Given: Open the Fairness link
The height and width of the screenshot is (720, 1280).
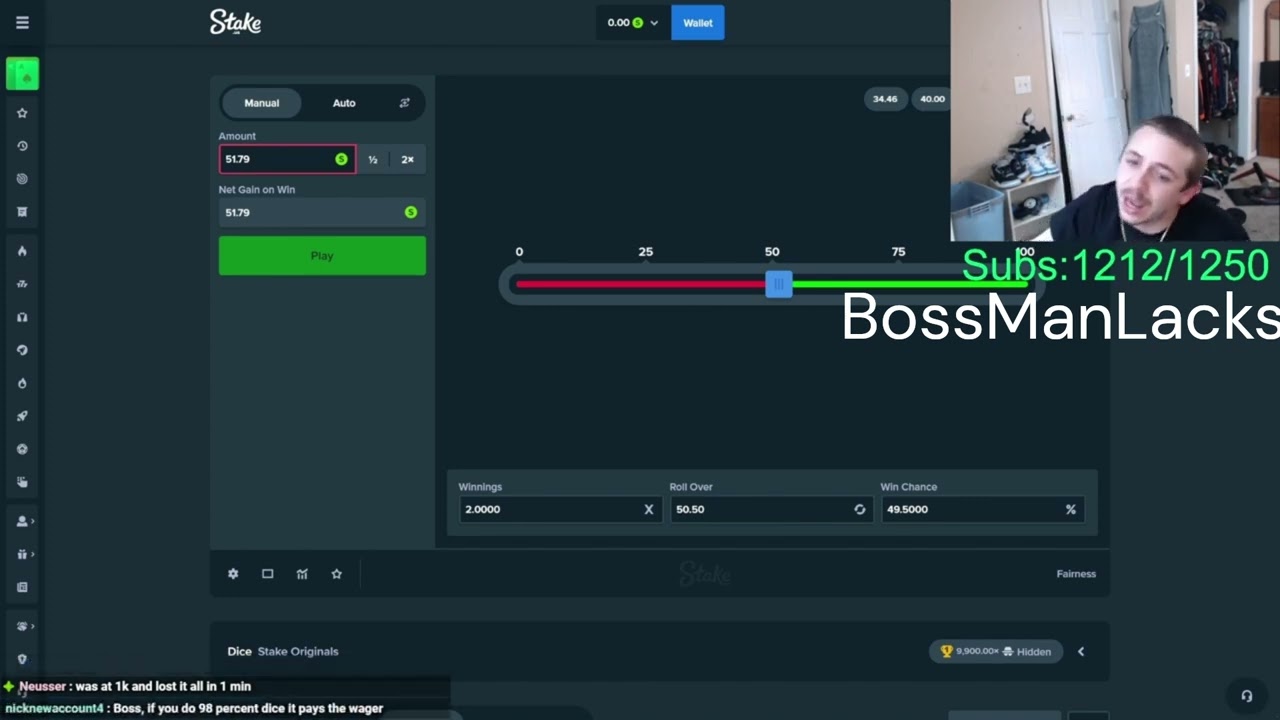Looking at the screenshot, I should (1076, 574).
